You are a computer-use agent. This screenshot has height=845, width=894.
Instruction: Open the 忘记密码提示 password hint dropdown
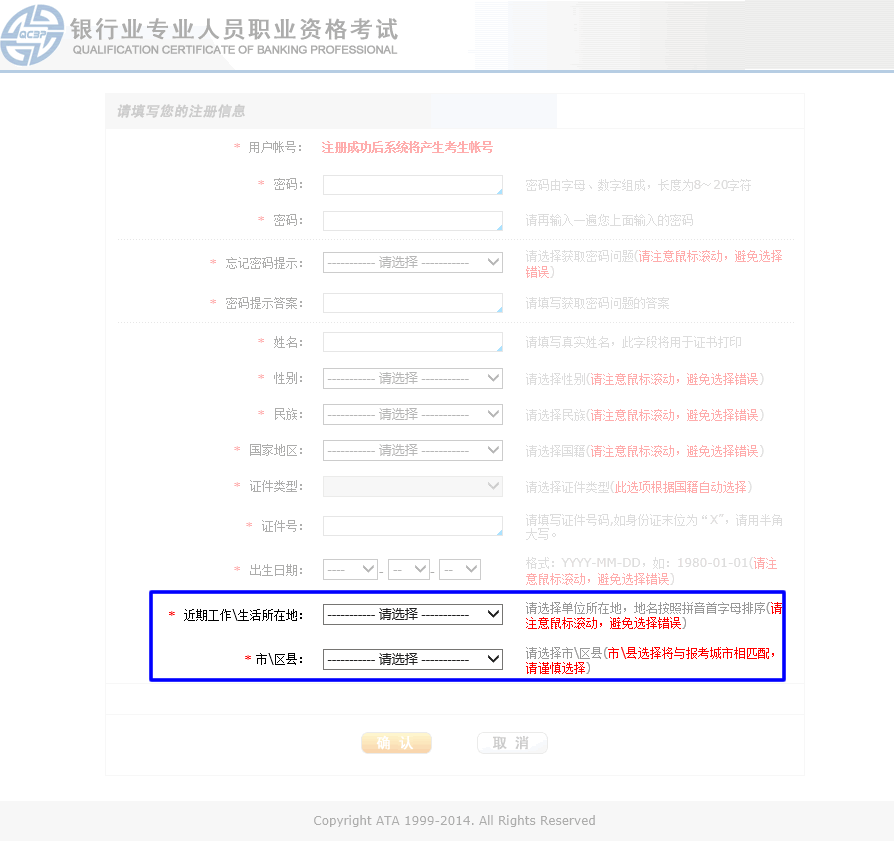coord(412,261)
